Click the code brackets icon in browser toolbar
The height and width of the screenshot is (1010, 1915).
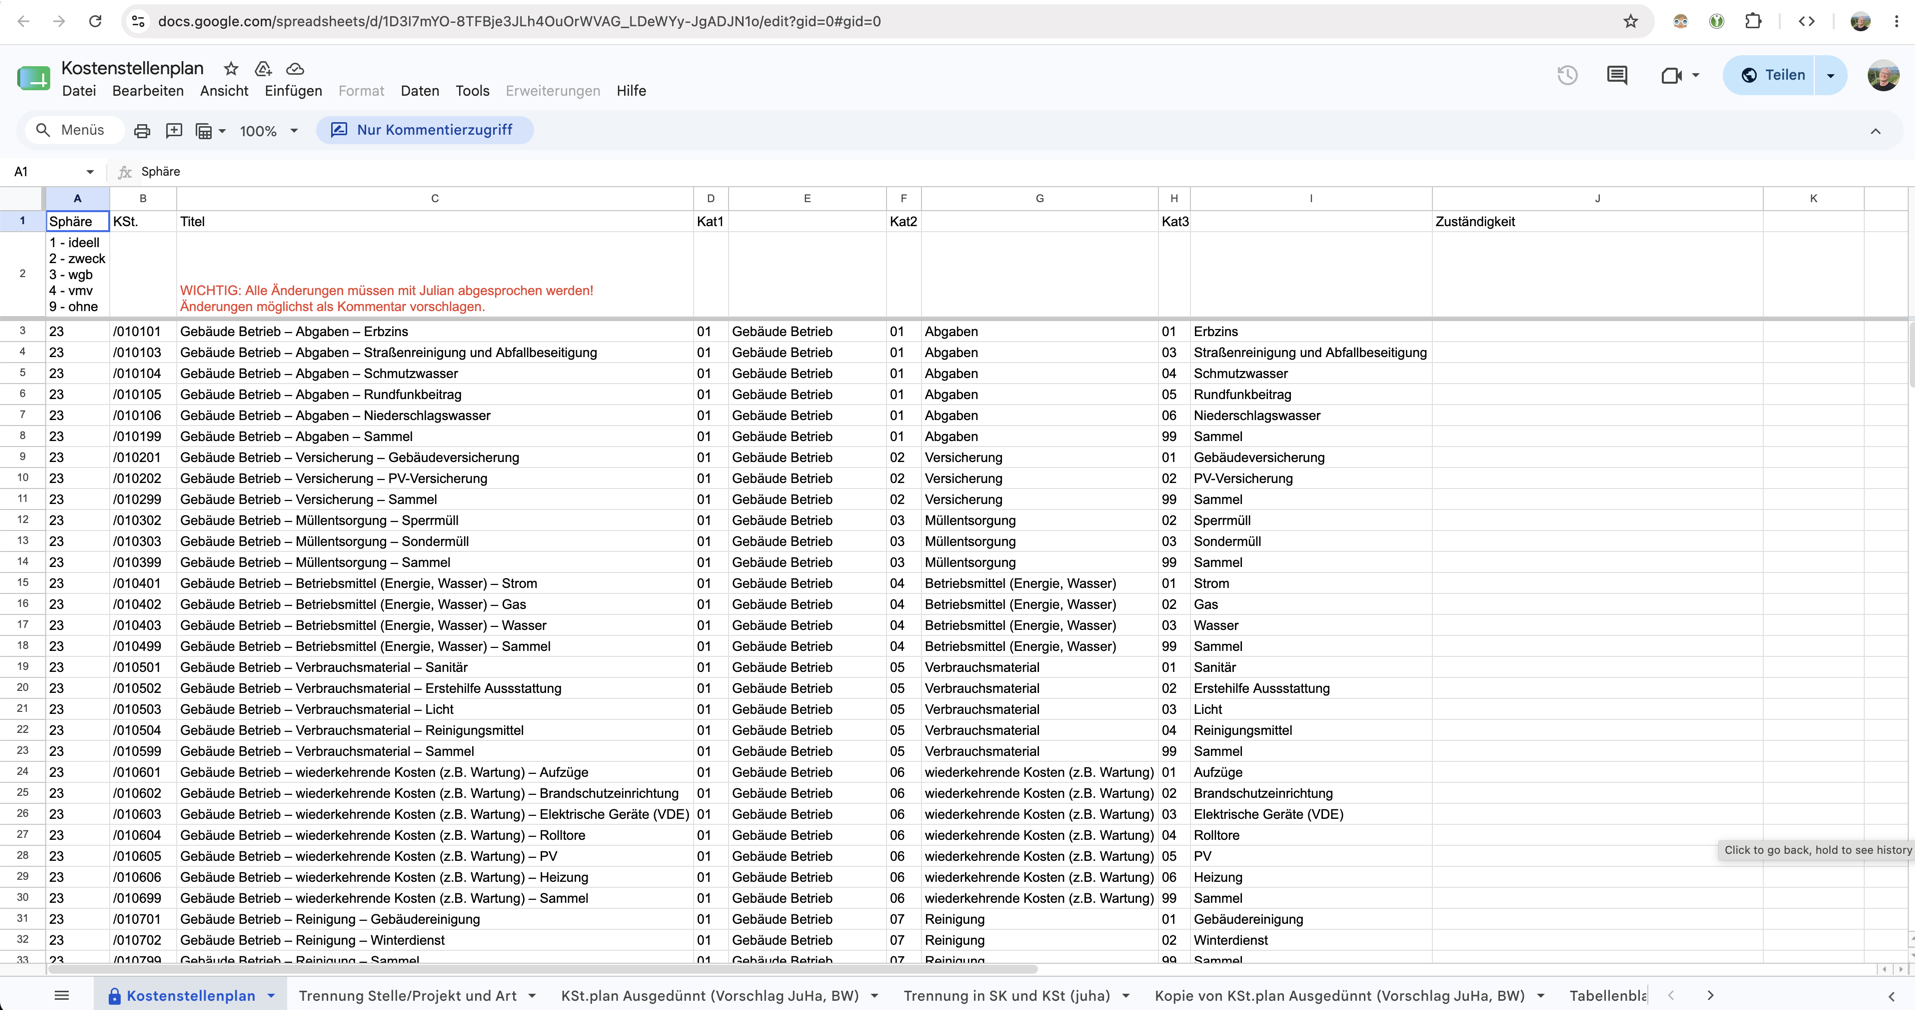pyautogui.click(x=1806, y=21)
